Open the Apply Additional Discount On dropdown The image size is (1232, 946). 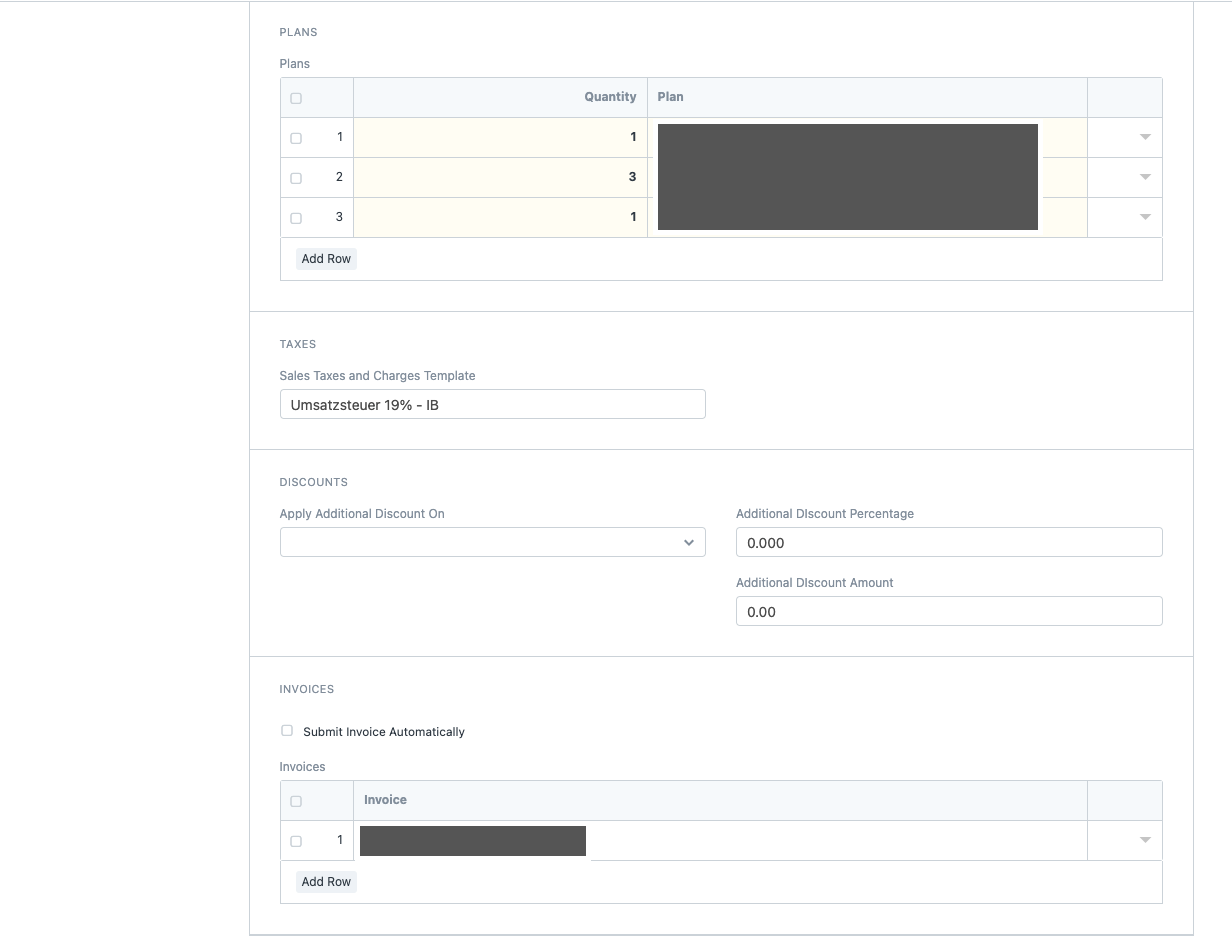point(492,542)
